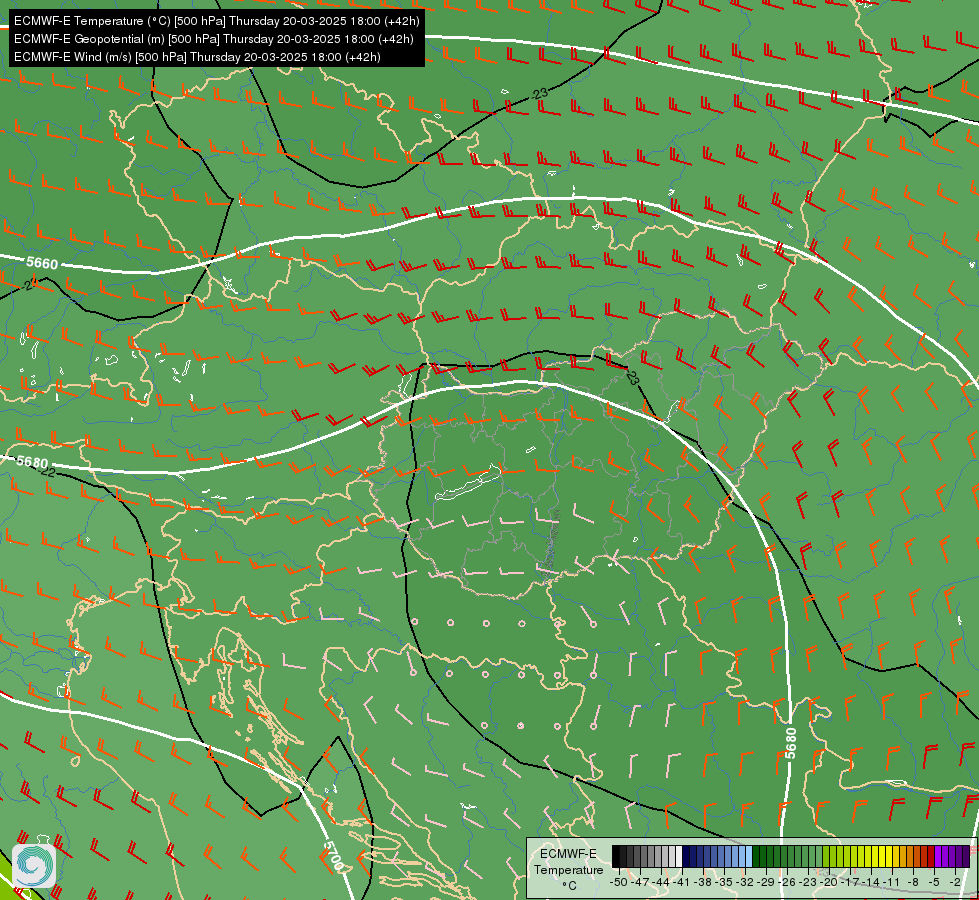Click the -2 legend tick label
Image resolution: width=979 pixels, height=900 pixels.
click(955, 882)
